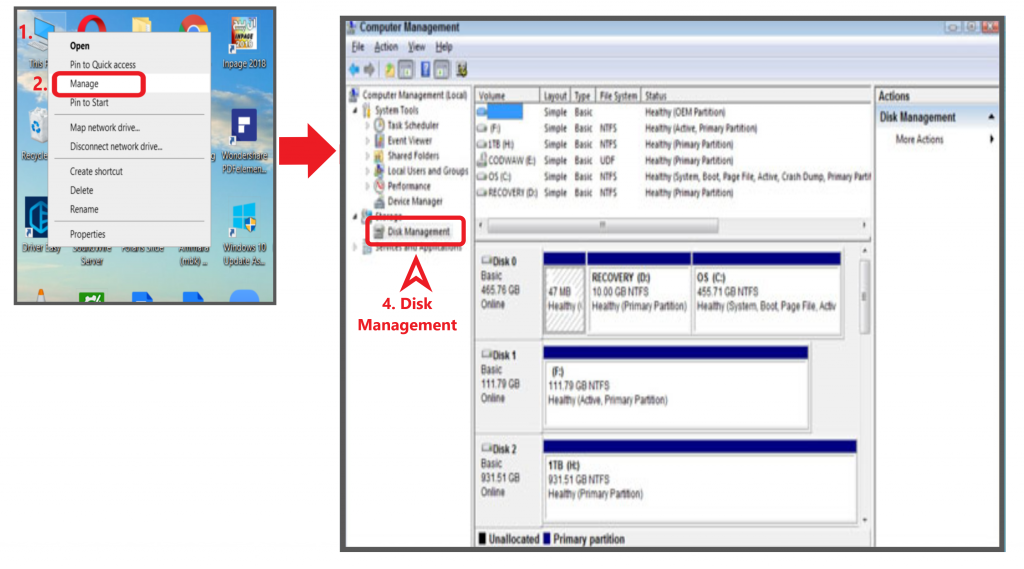Click the disk map vertical scrollbar thumb
The image size is (1024, 569).
(865, 297)
